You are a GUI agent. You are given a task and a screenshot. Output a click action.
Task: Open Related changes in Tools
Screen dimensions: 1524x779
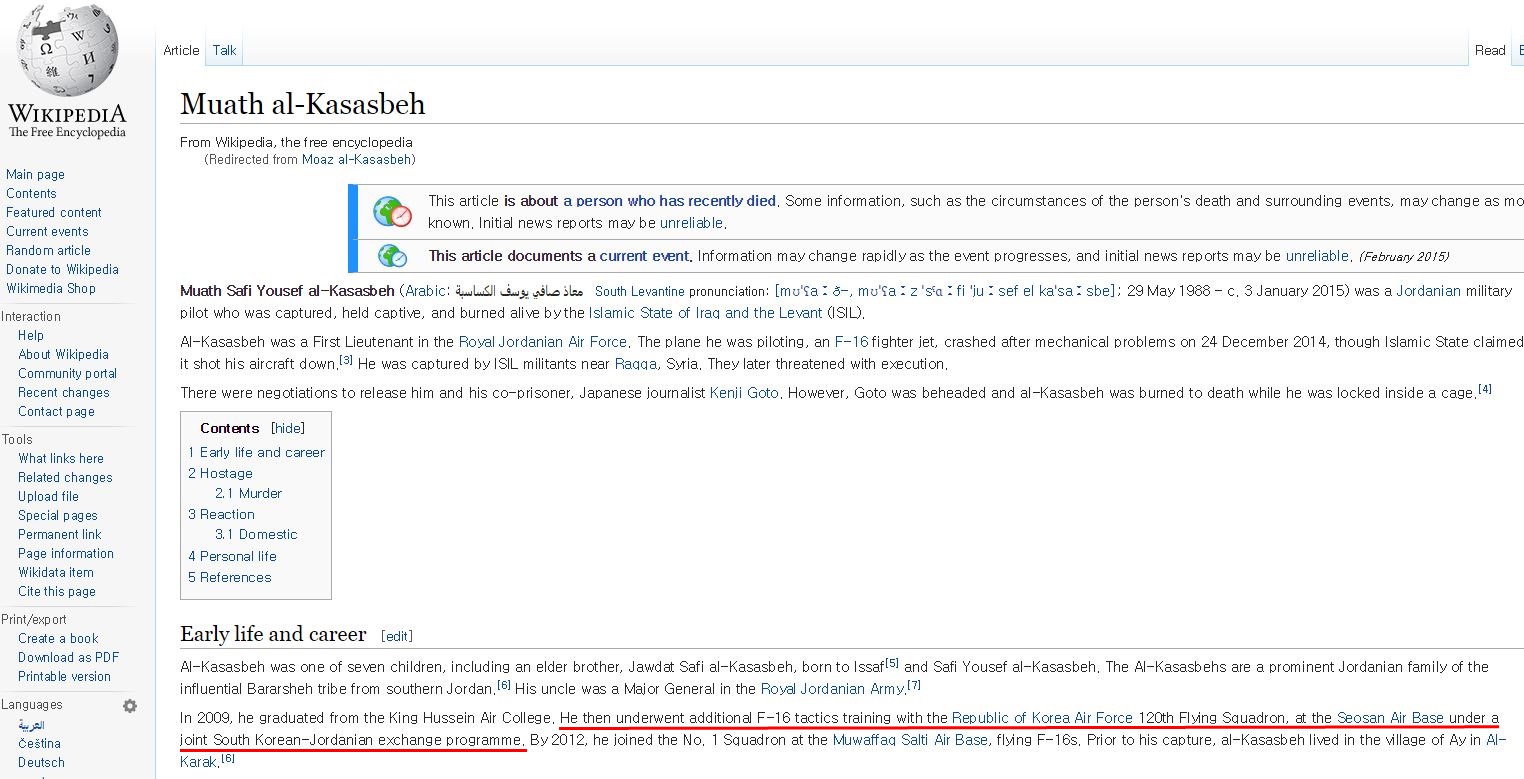tap(65, 477)
